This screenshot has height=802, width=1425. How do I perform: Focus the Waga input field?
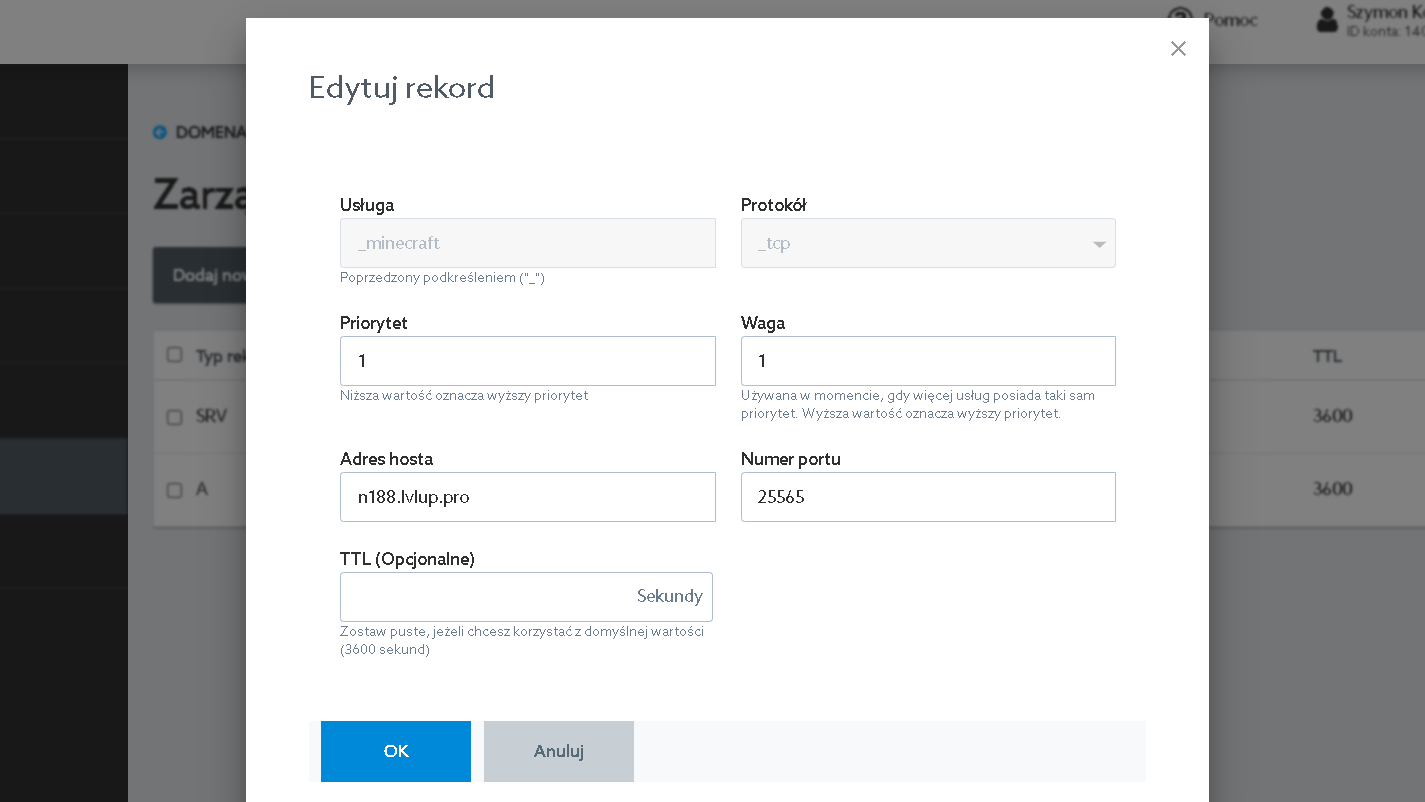pyautogui.click(x=927, y=361)
